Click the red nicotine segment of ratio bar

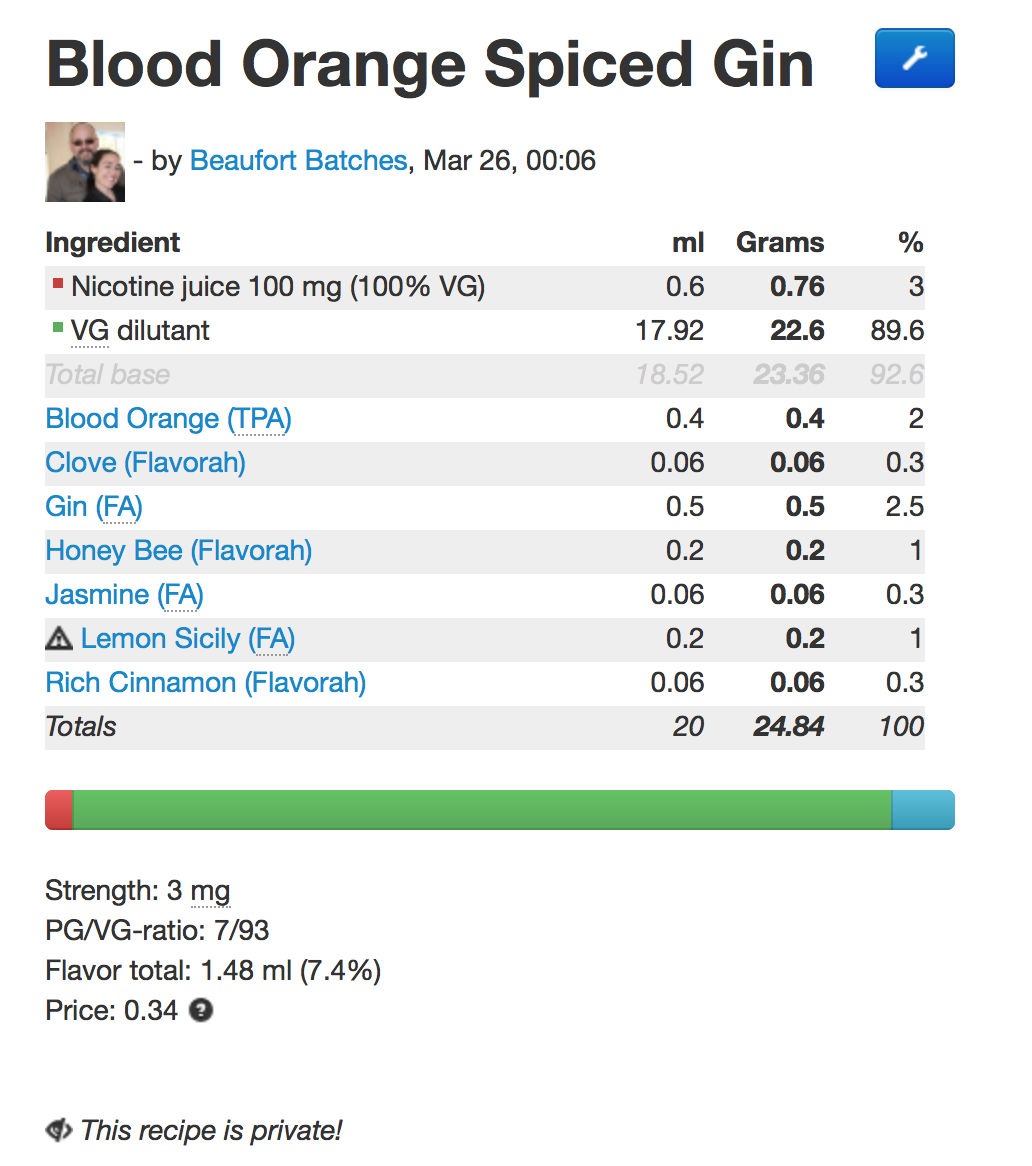(x=59, y=810)
